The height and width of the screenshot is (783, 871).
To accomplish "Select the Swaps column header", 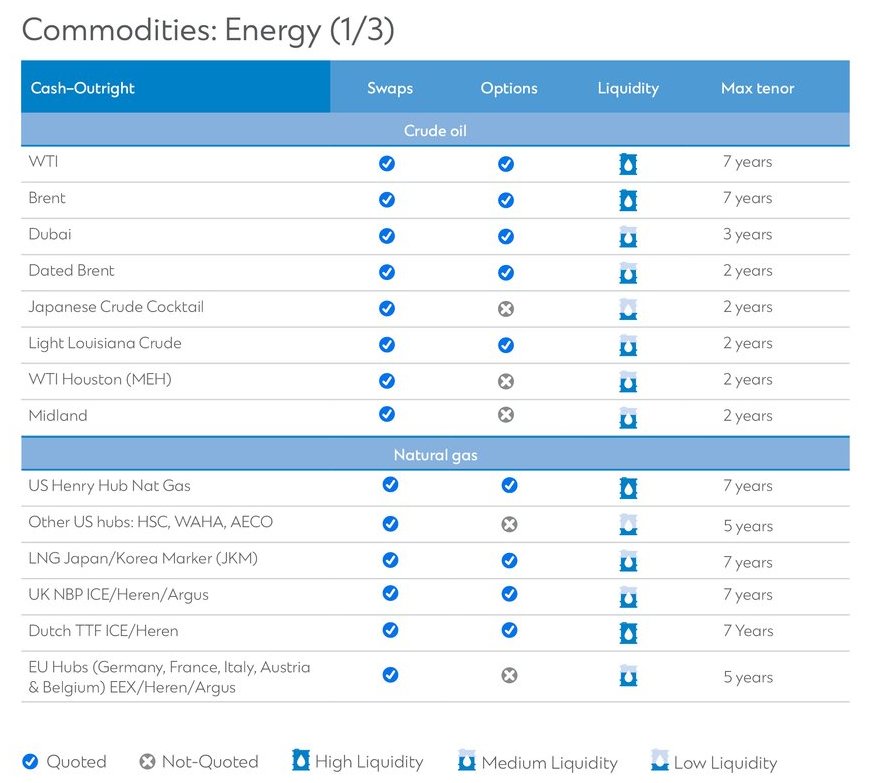I will 389,88.
